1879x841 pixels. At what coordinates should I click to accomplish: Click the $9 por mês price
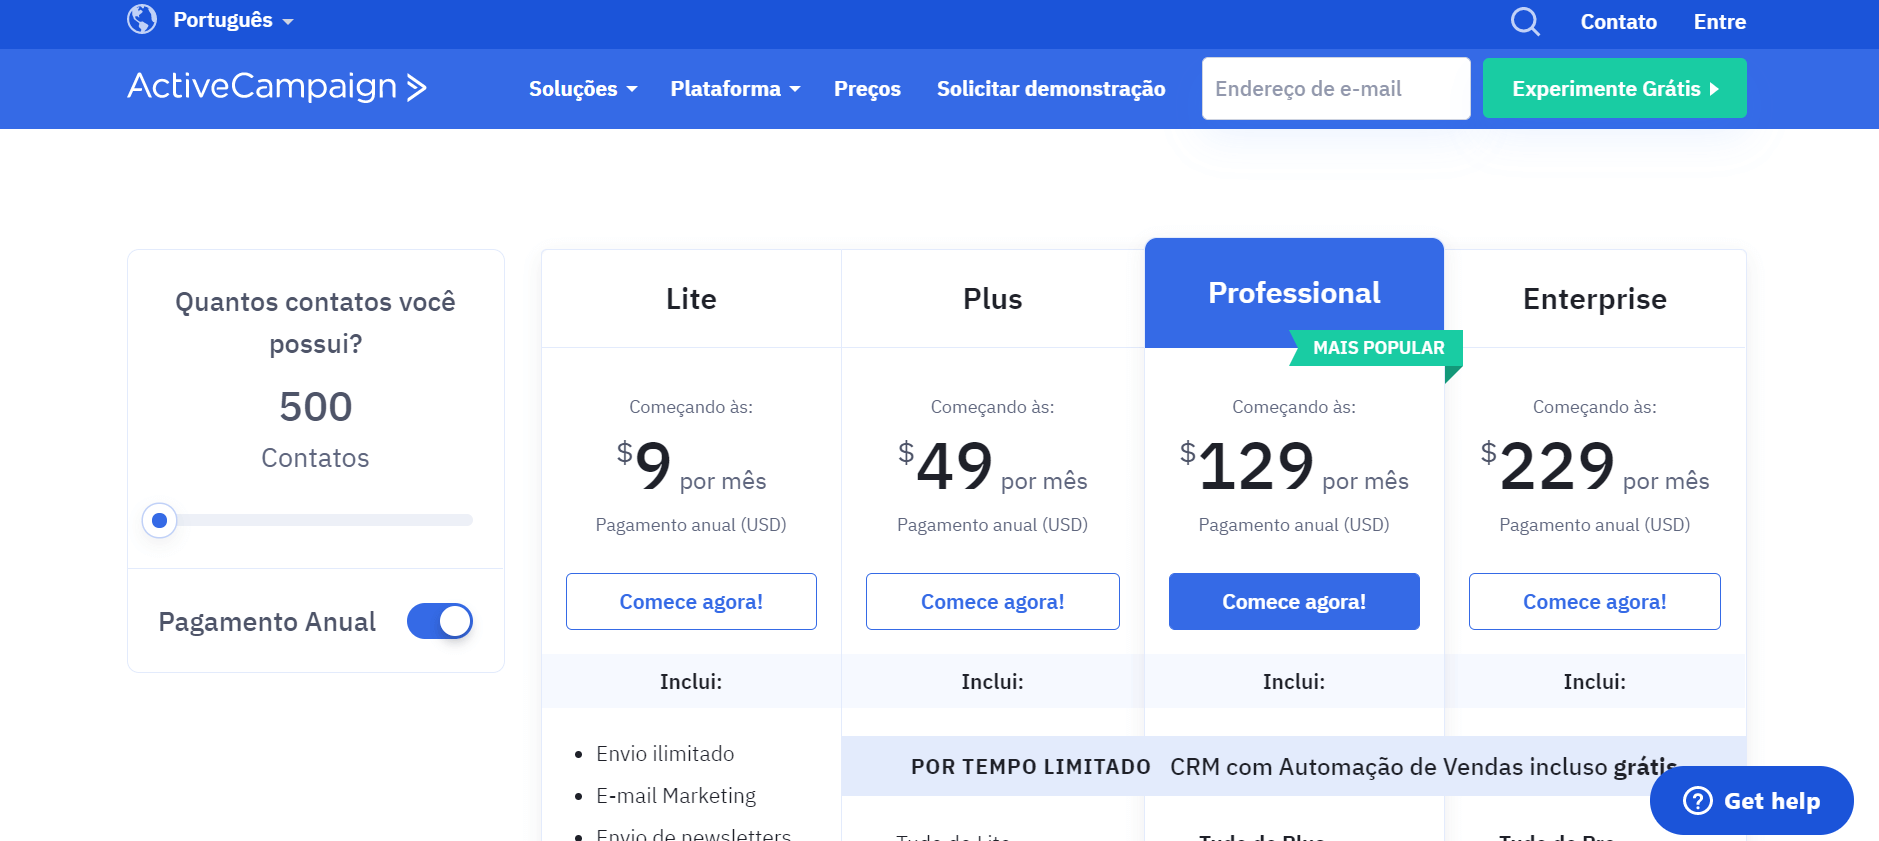[x=691, y=467]
